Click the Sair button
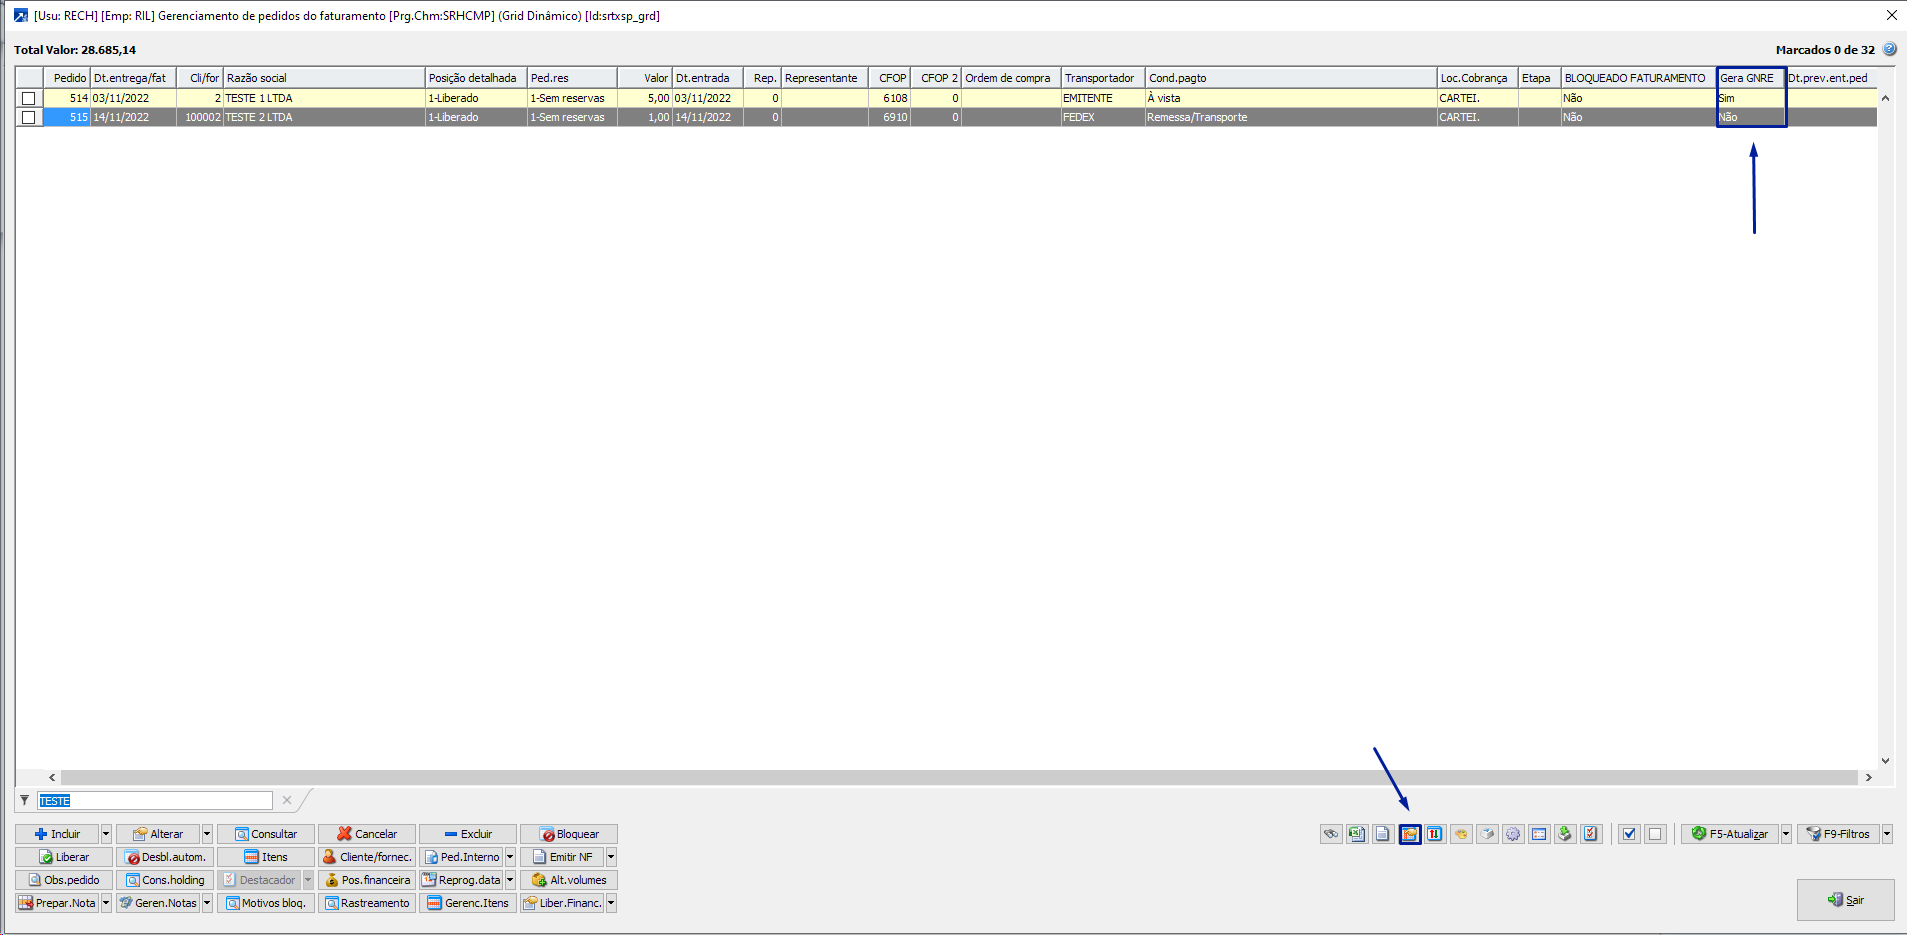 pos(1846,900)
